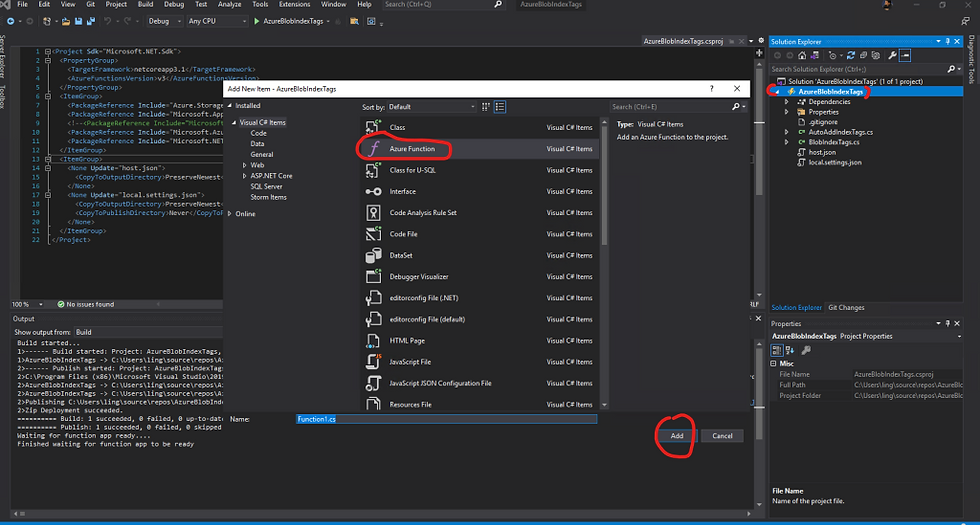Image resolution: width=980 pixels, height=525 pixels.
Task: Switch dialog to medium icons list view
Action: tap(500, 107)
